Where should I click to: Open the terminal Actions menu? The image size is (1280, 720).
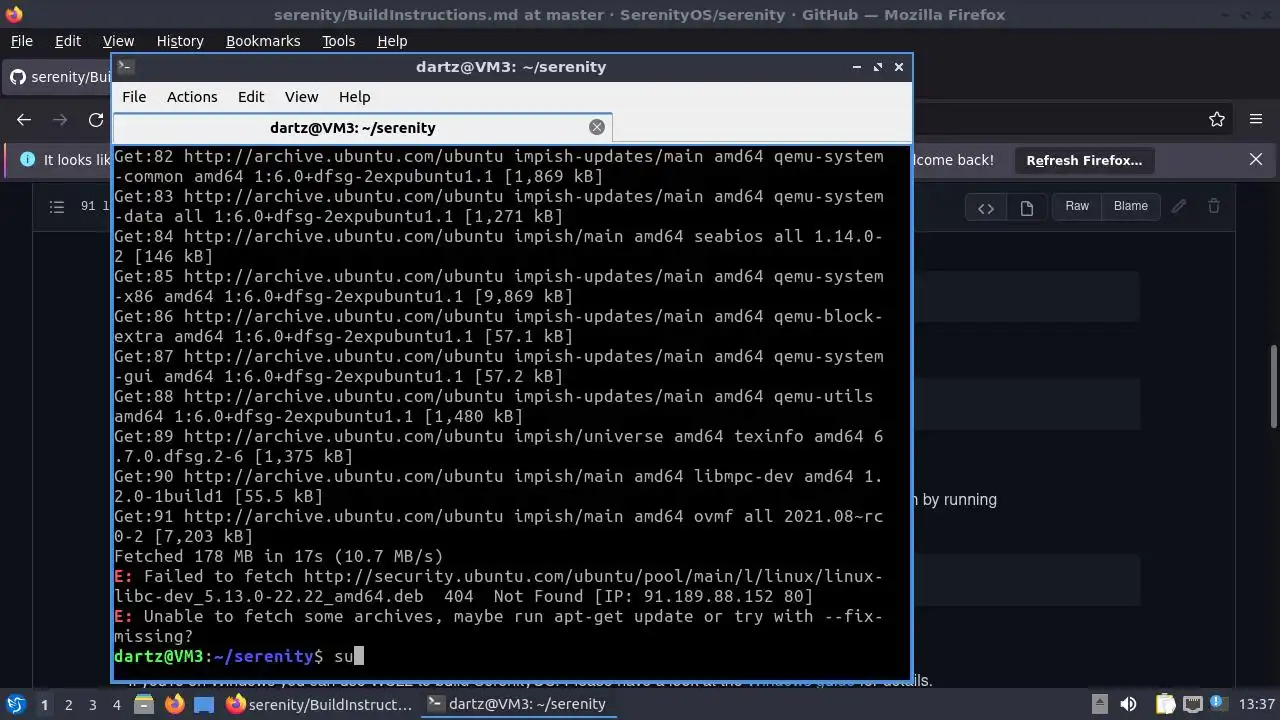pyautogui.click(x=192, y=97)
